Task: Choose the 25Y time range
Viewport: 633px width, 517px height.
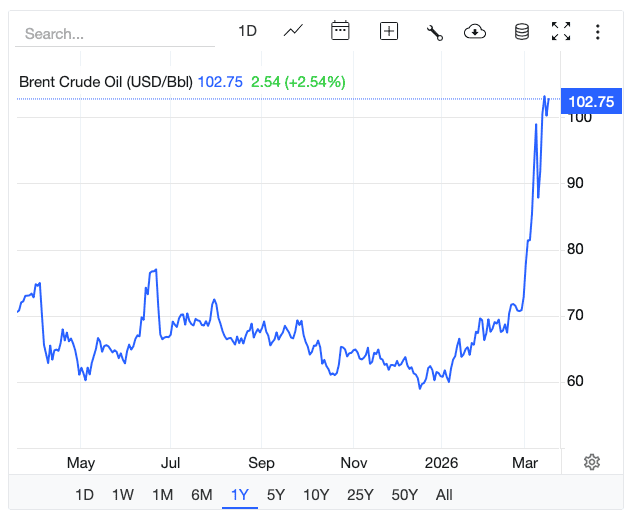Action: point(360,494)
